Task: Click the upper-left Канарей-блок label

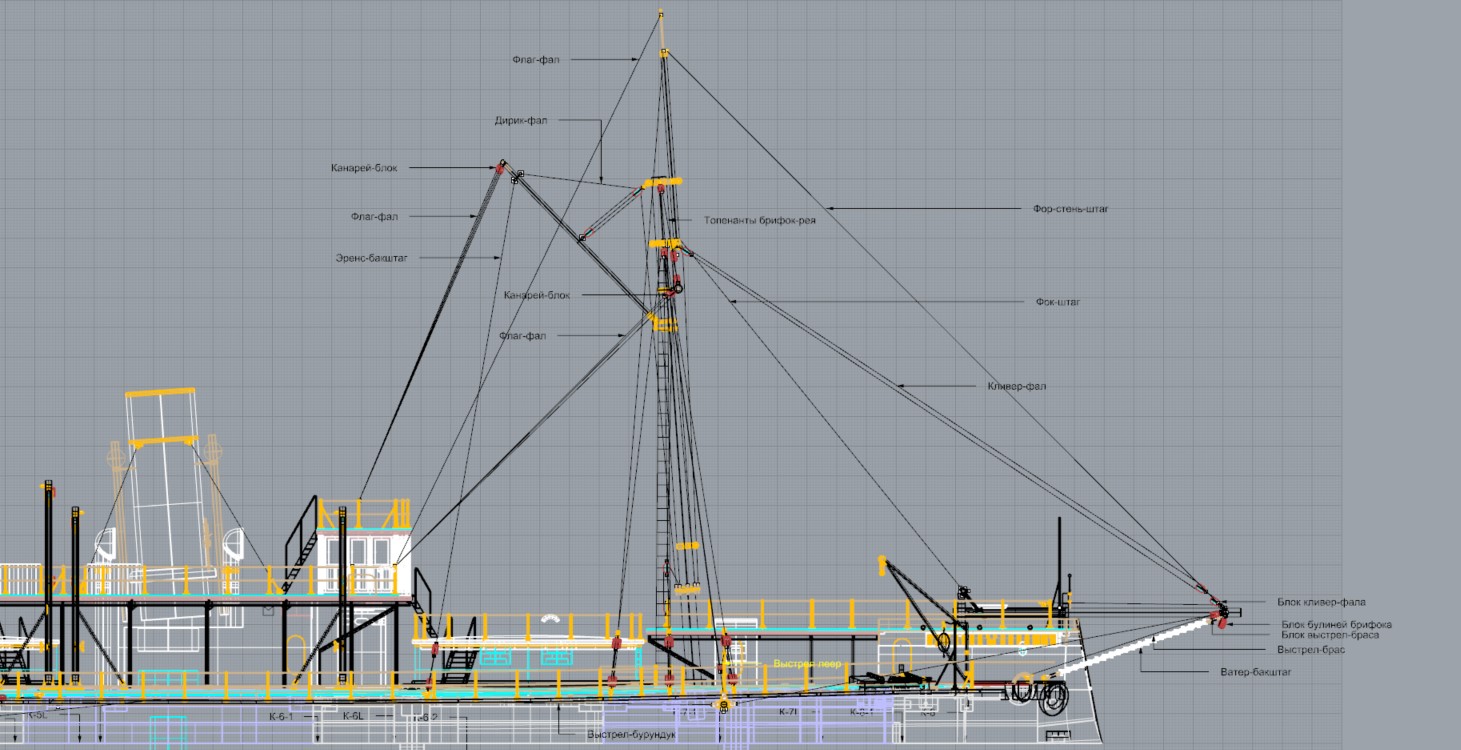Action: (x=364, y=168)
